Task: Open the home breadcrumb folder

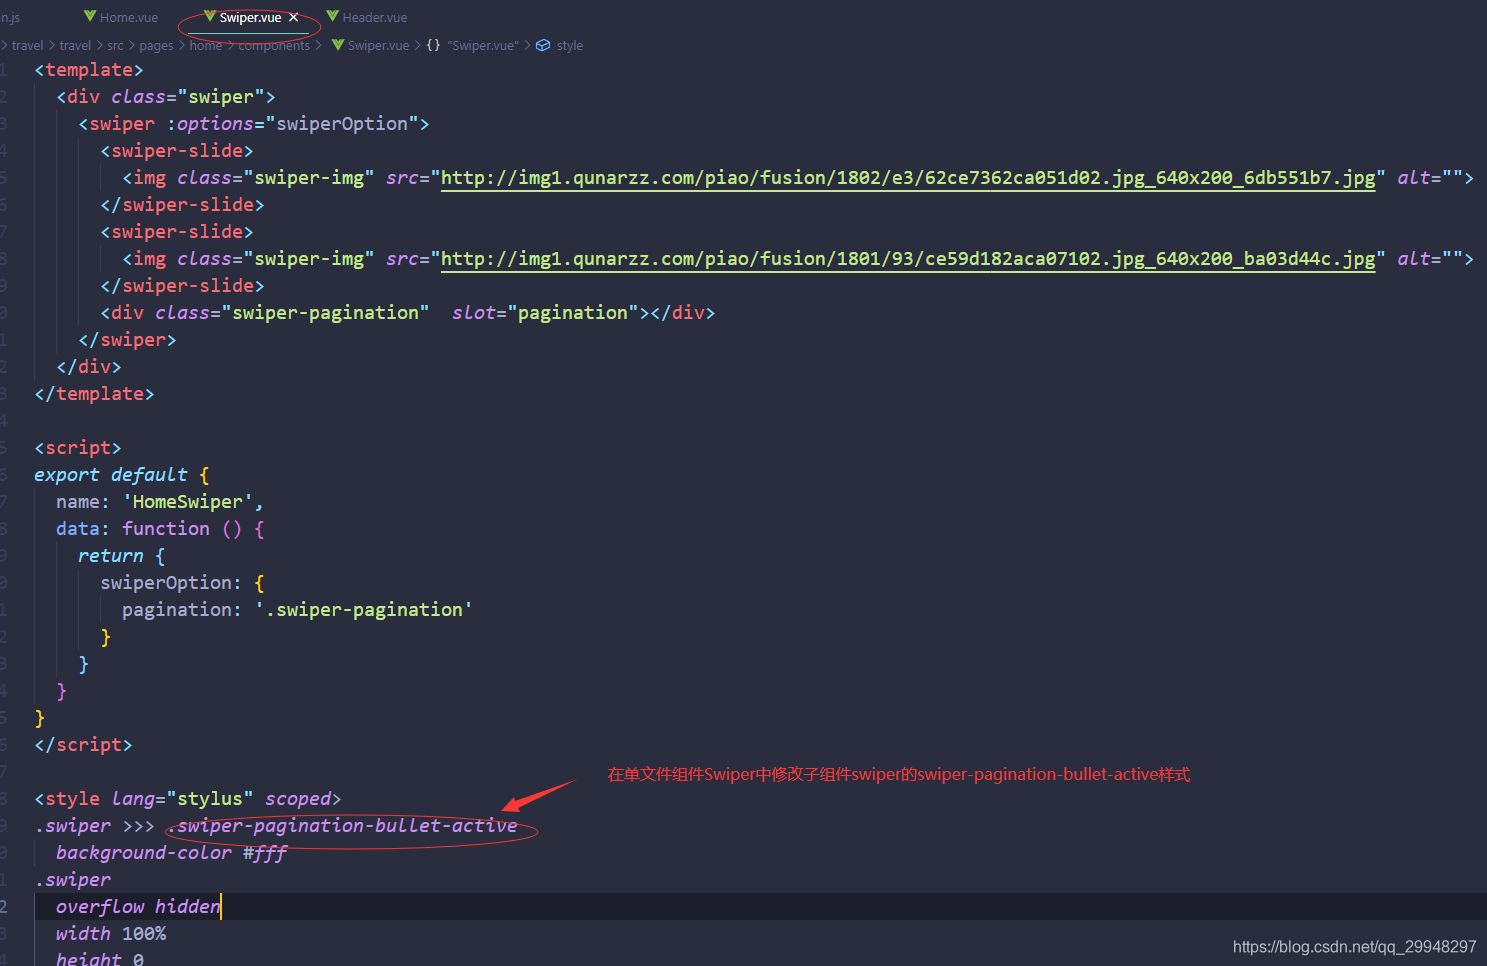Action: [x=206, y=45]
